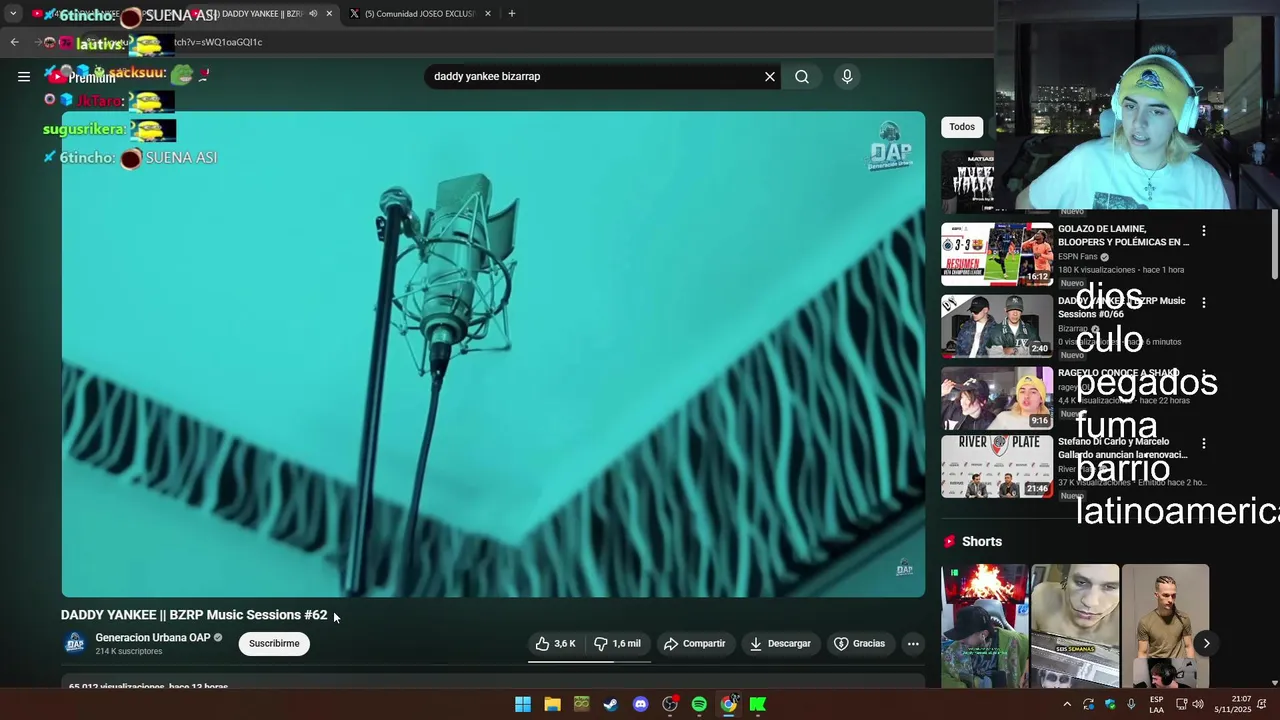This screenshot has height=720, width=1280.
Task: Select the Todos filter chip
Action: click(x=962, y=127)
